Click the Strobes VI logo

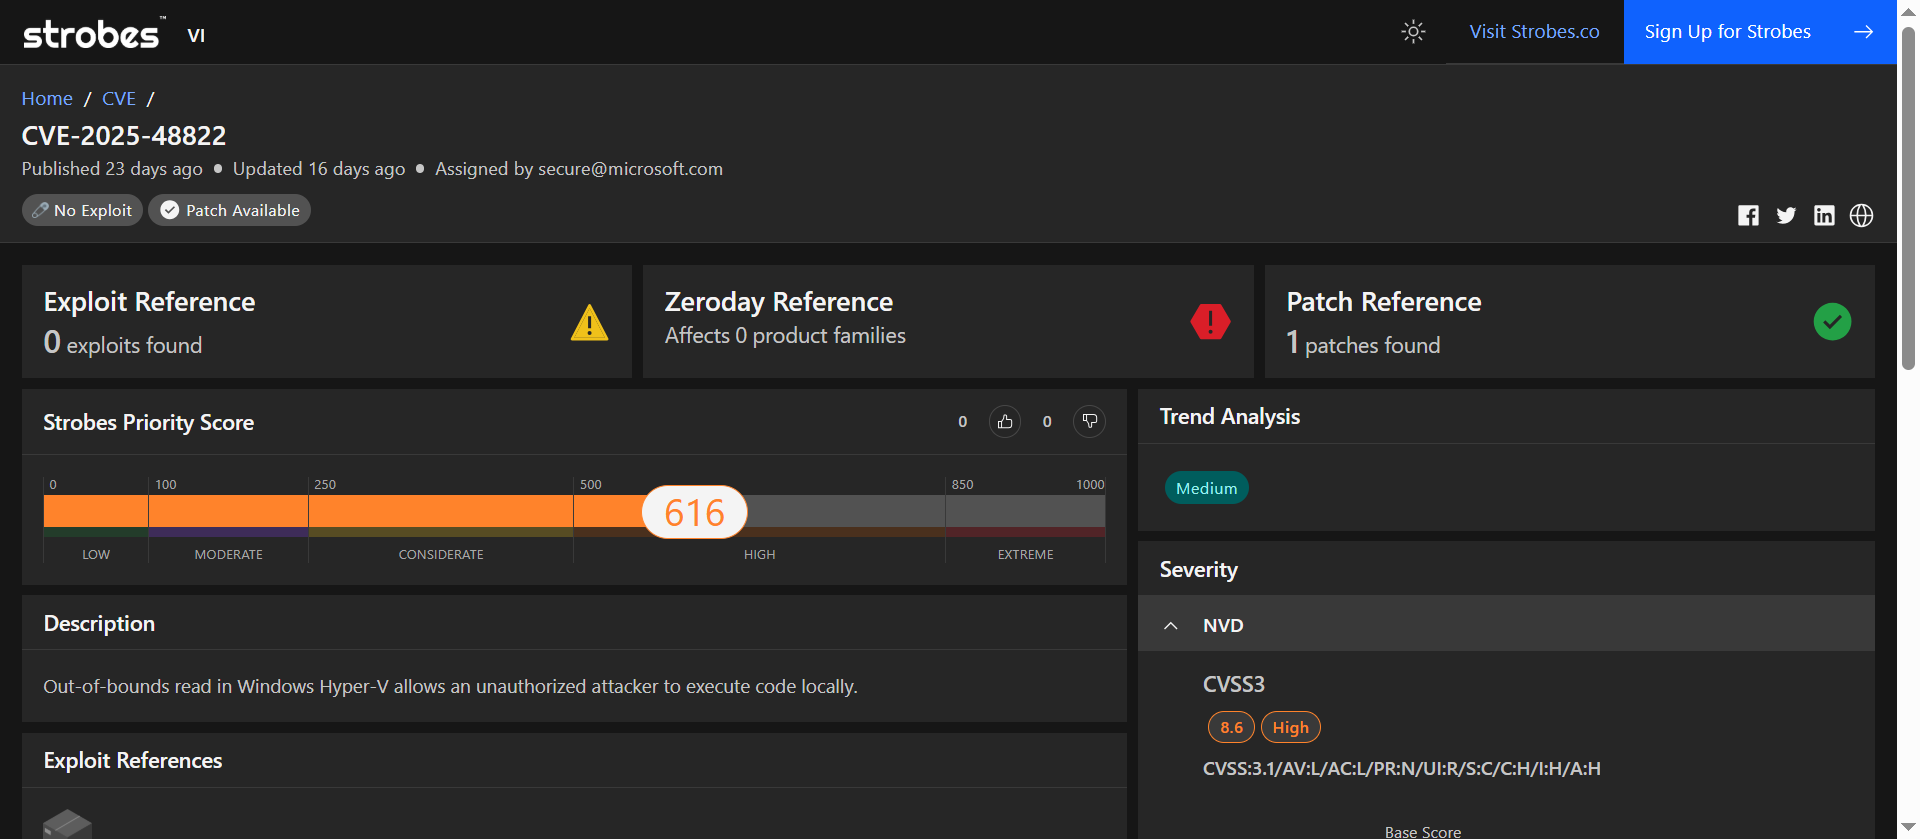pyautogui.click(x=114, y=34)
